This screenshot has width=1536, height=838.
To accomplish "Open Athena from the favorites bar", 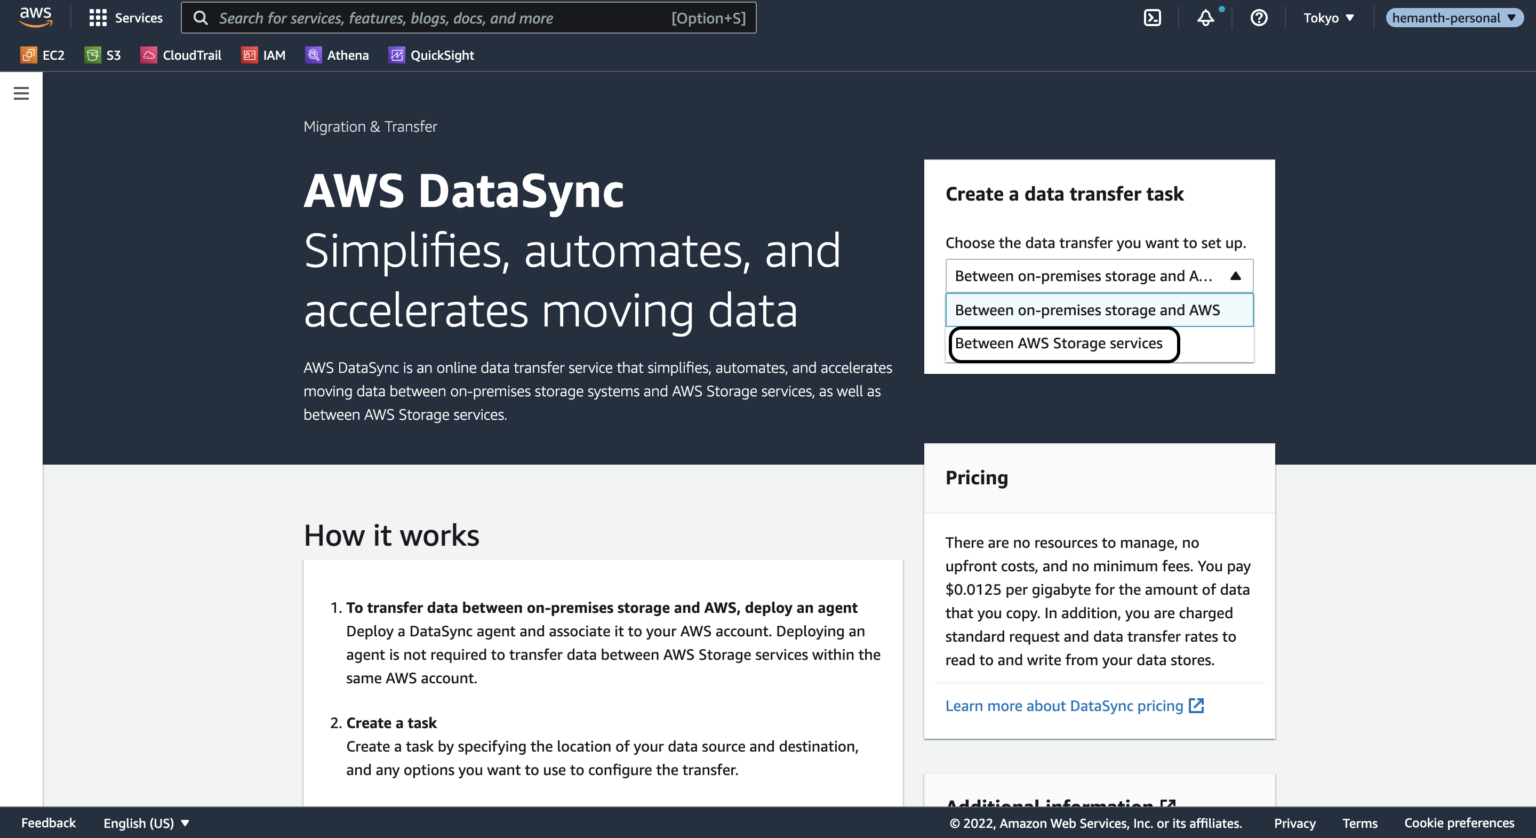I will click(x=337, y=55).
